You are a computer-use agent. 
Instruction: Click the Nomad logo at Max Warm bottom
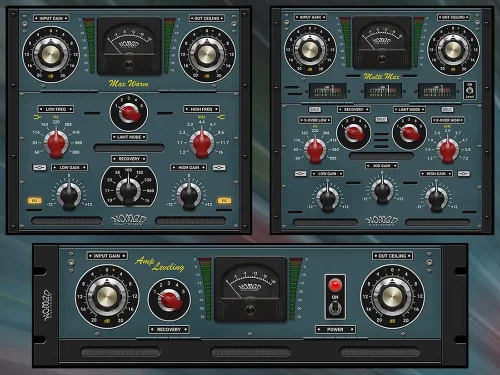[129, 220]
